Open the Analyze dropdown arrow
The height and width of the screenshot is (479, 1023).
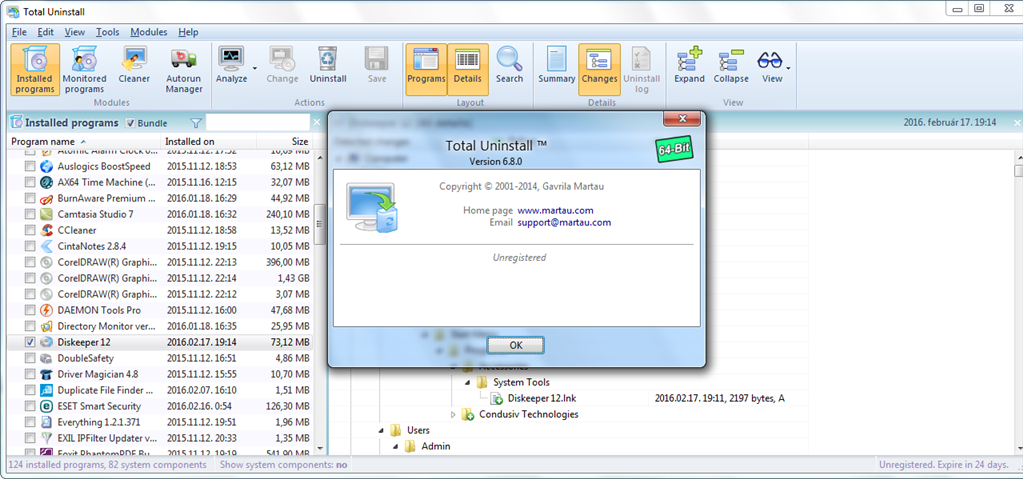(x=254, y=67)
